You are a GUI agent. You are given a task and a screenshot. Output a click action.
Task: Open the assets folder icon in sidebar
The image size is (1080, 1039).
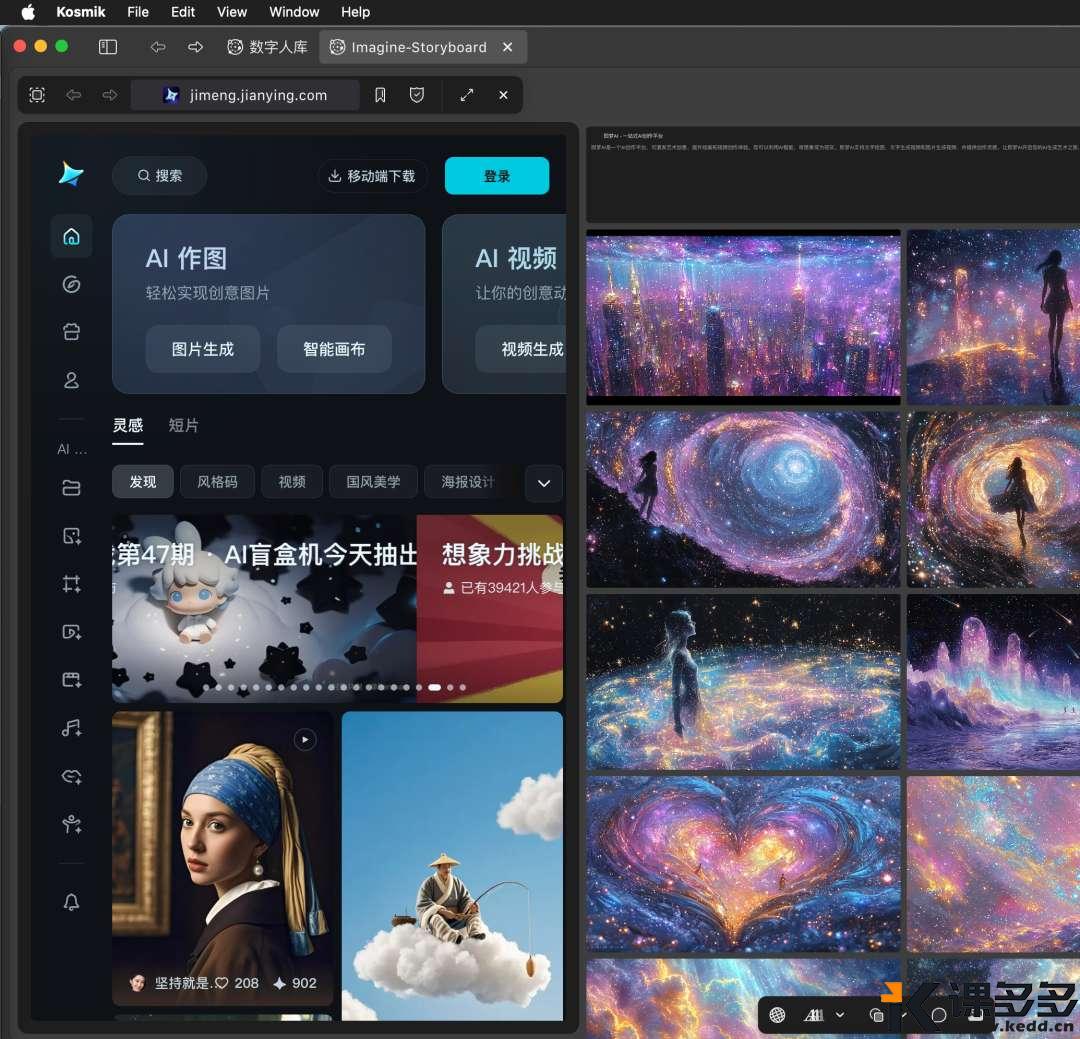point(72,488)
